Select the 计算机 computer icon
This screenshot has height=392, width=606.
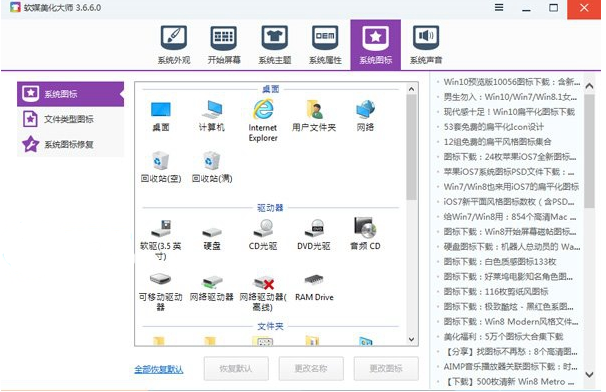click(x=211, y=116)
